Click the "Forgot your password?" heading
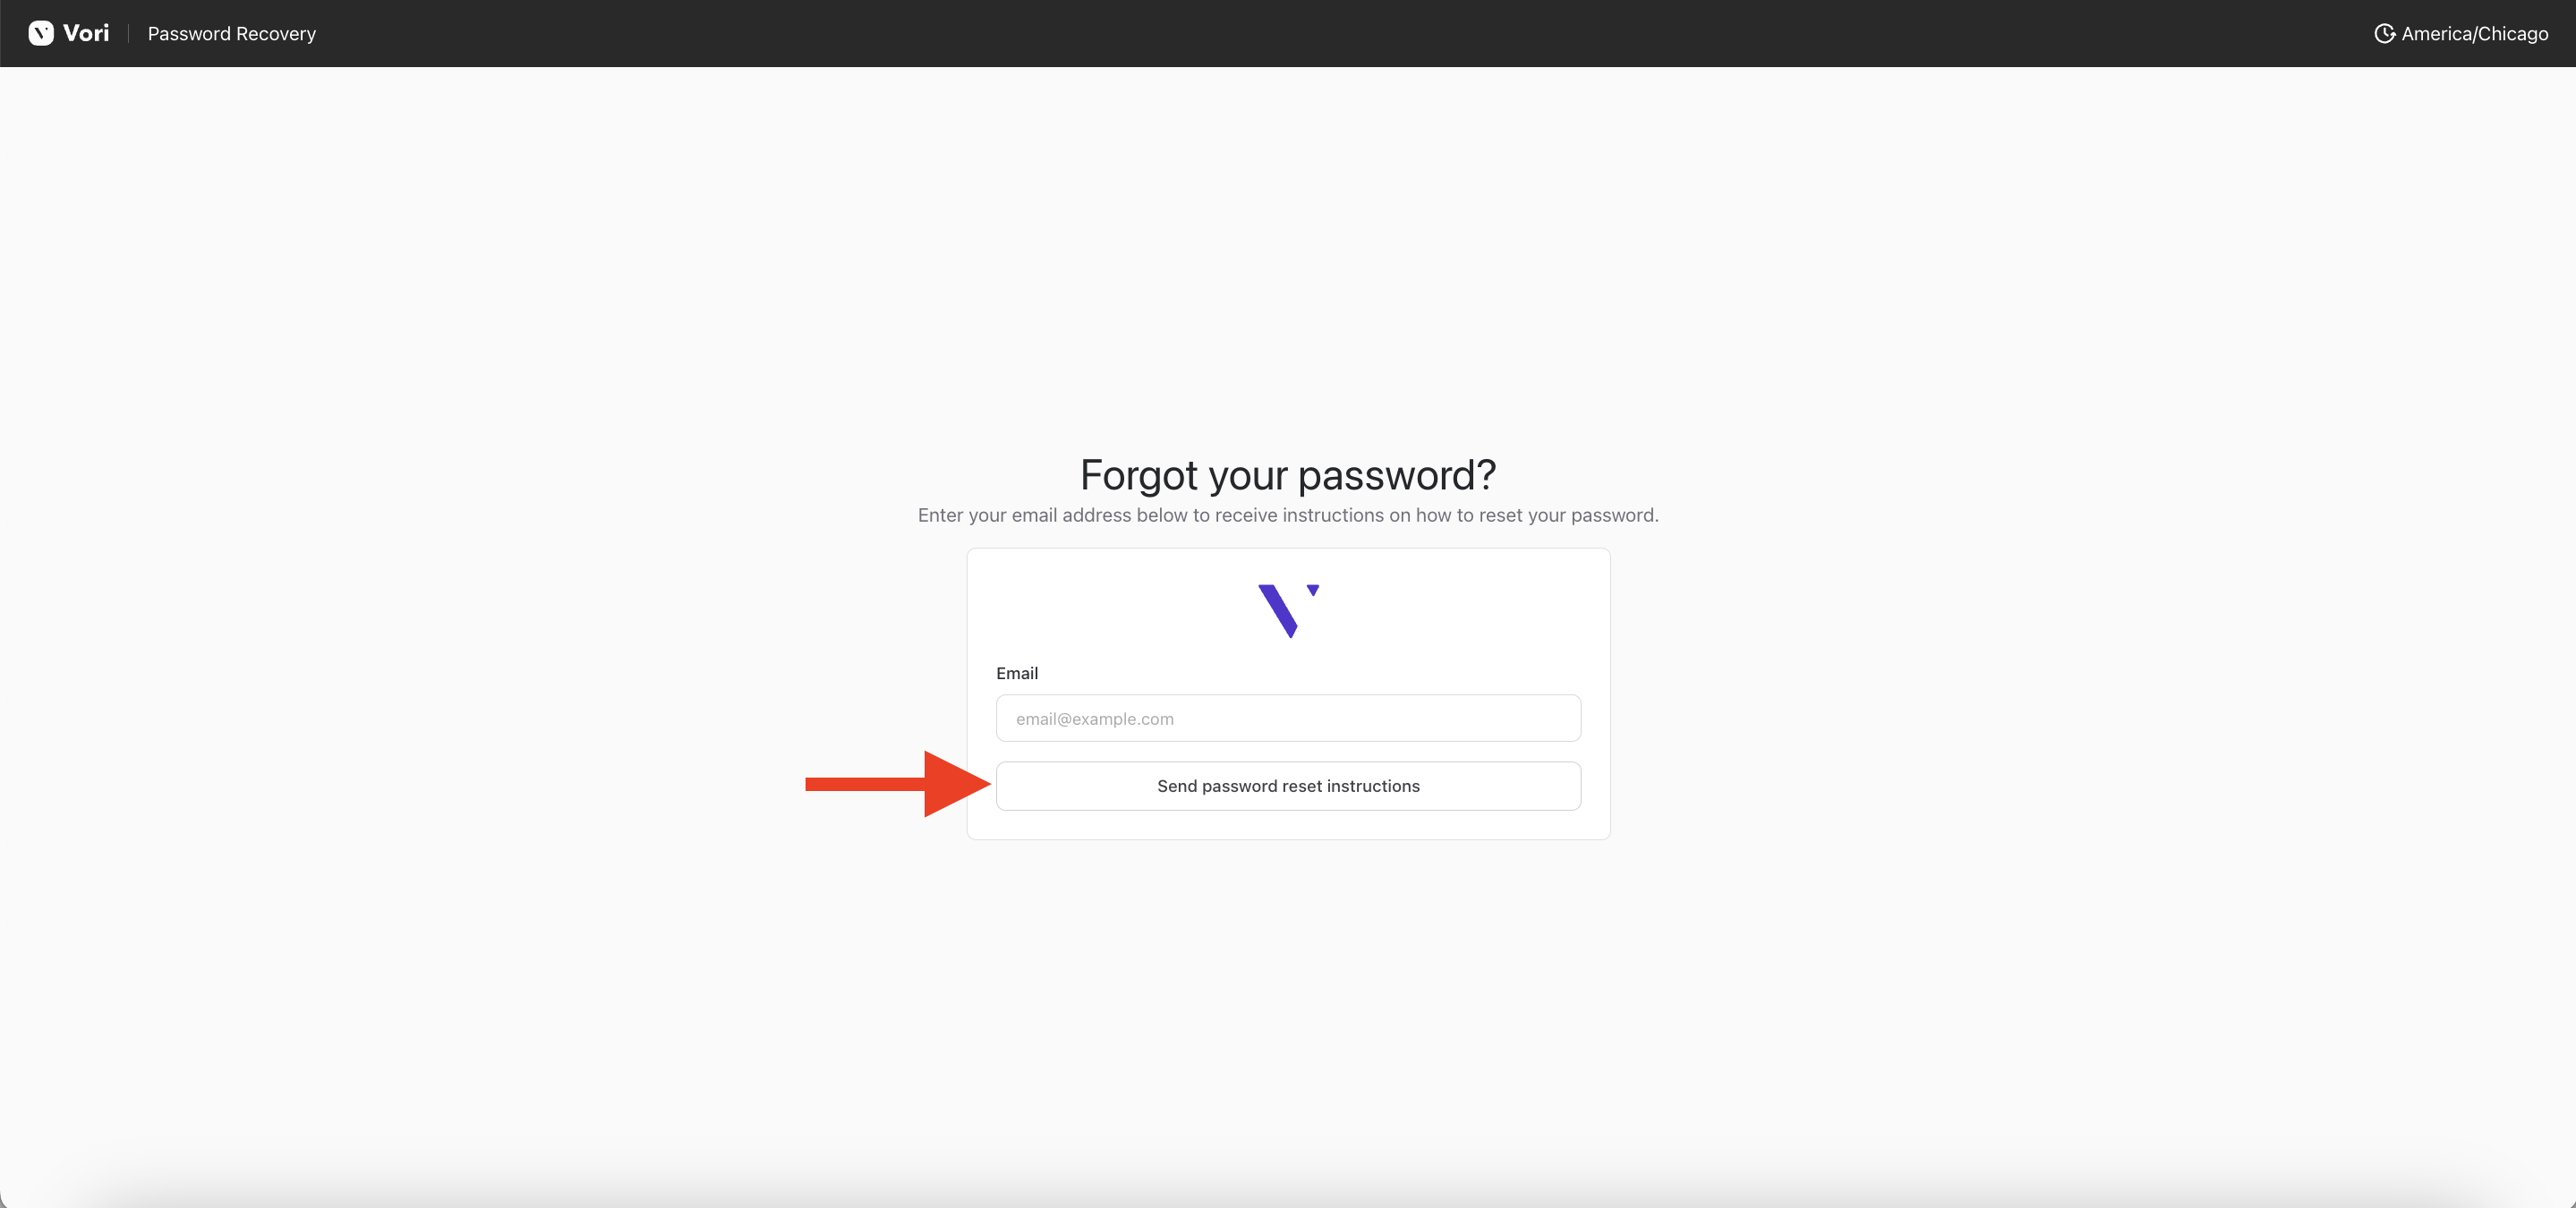2576x1208 pixels. point(1288,475)
